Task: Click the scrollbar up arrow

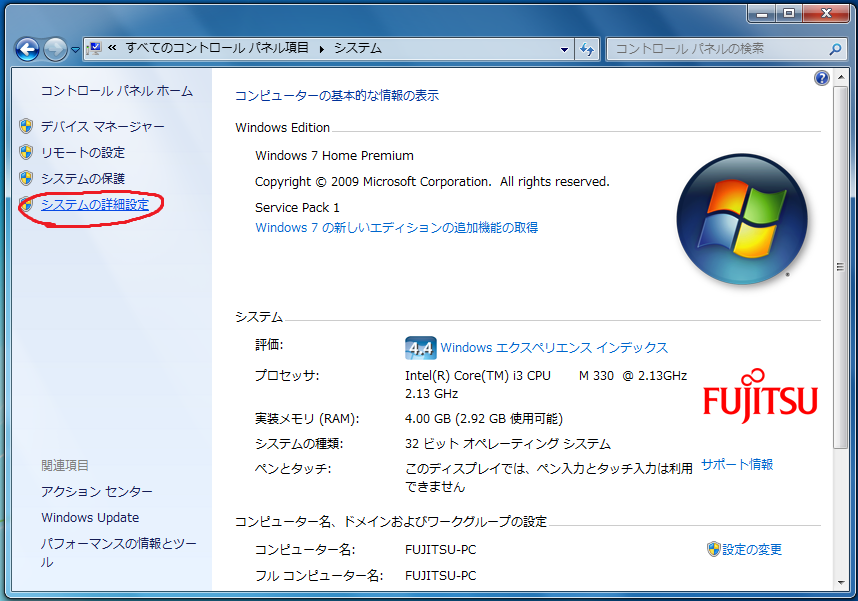Action: 840,78
